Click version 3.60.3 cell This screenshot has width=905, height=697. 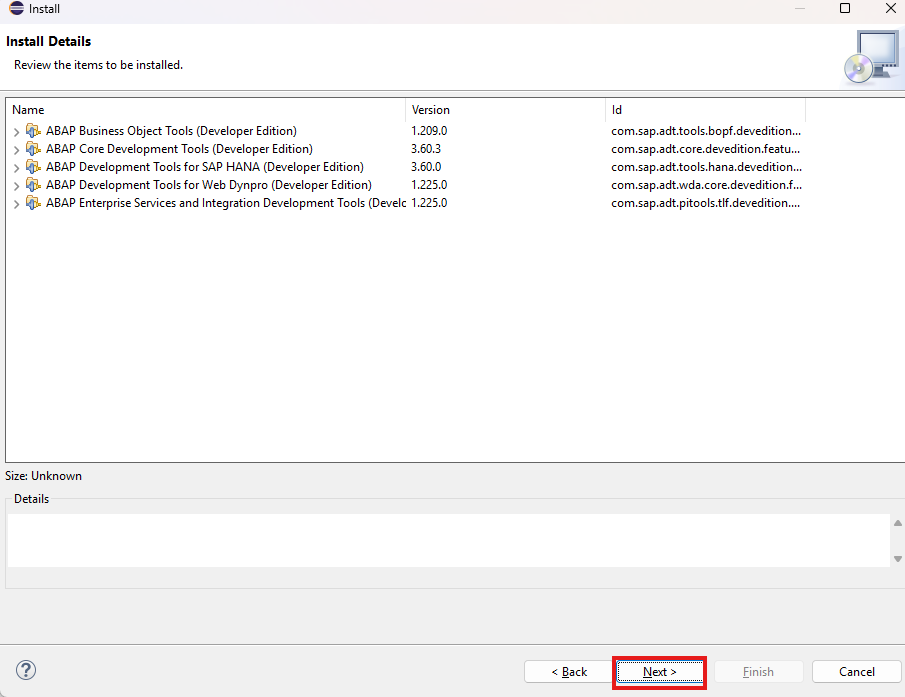coord(426,149)
